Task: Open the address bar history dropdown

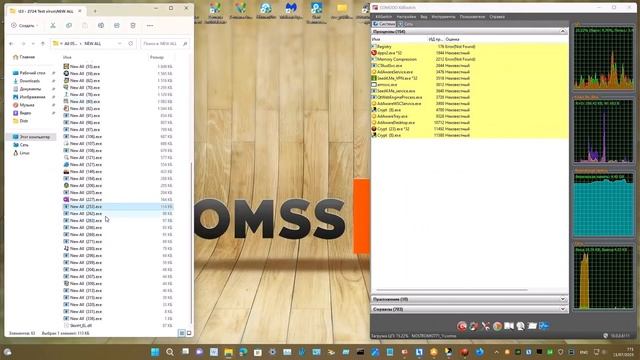Action: (120, 43)
